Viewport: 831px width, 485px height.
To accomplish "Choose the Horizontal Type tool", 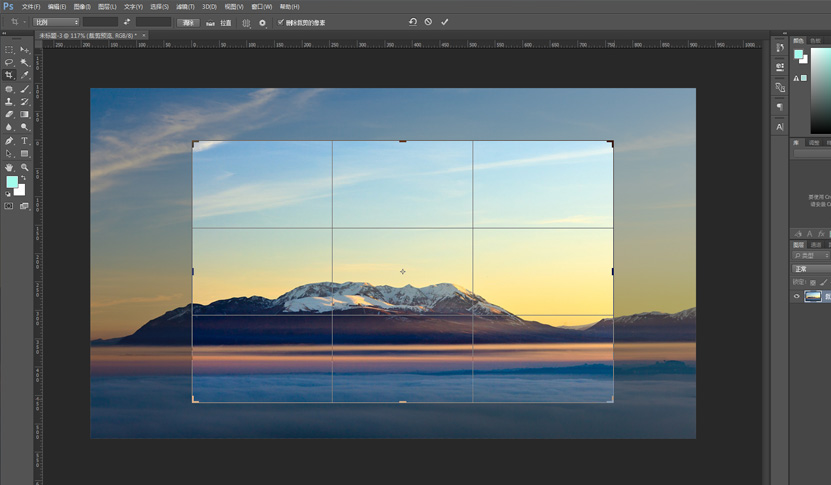I will pyautogui.click(x=25, y=141).
